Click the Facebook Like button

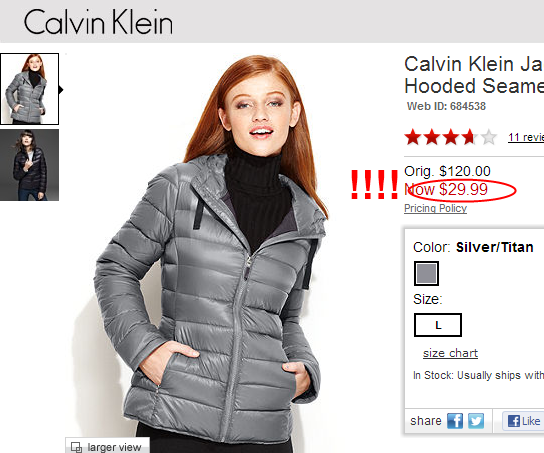(524, 421)
